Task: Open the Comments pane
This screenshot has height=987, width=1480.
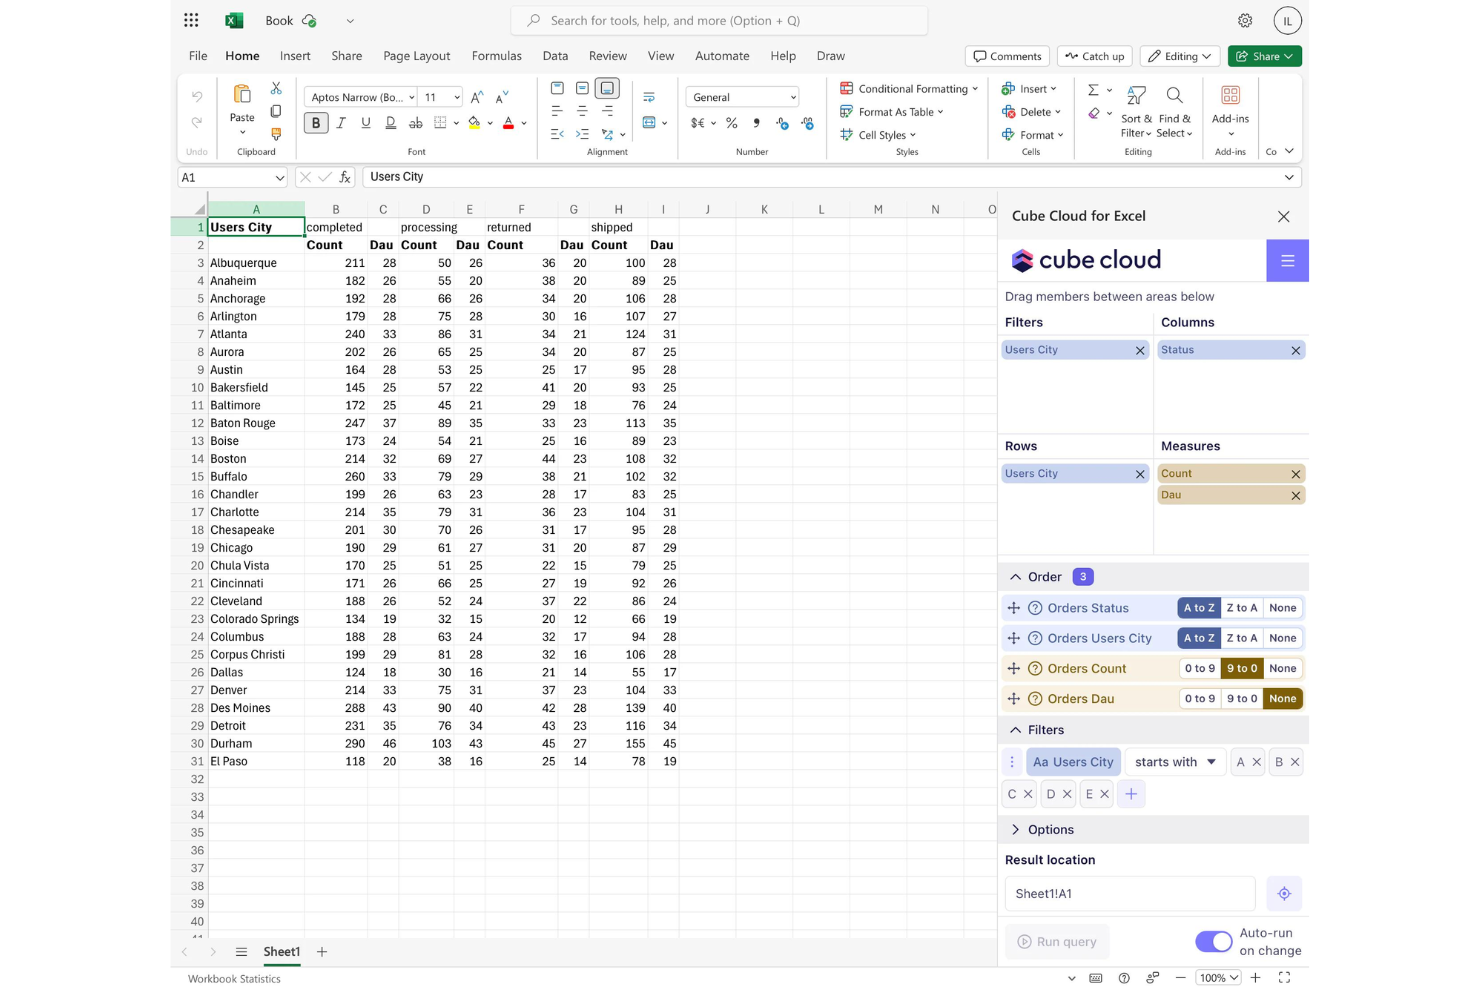Action: [1007, 56]
